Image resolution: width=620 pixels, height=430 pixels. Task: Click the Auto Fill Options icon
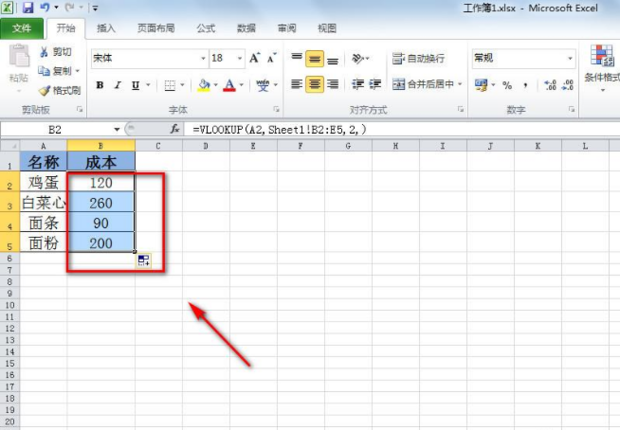click(x=144, y=260)
